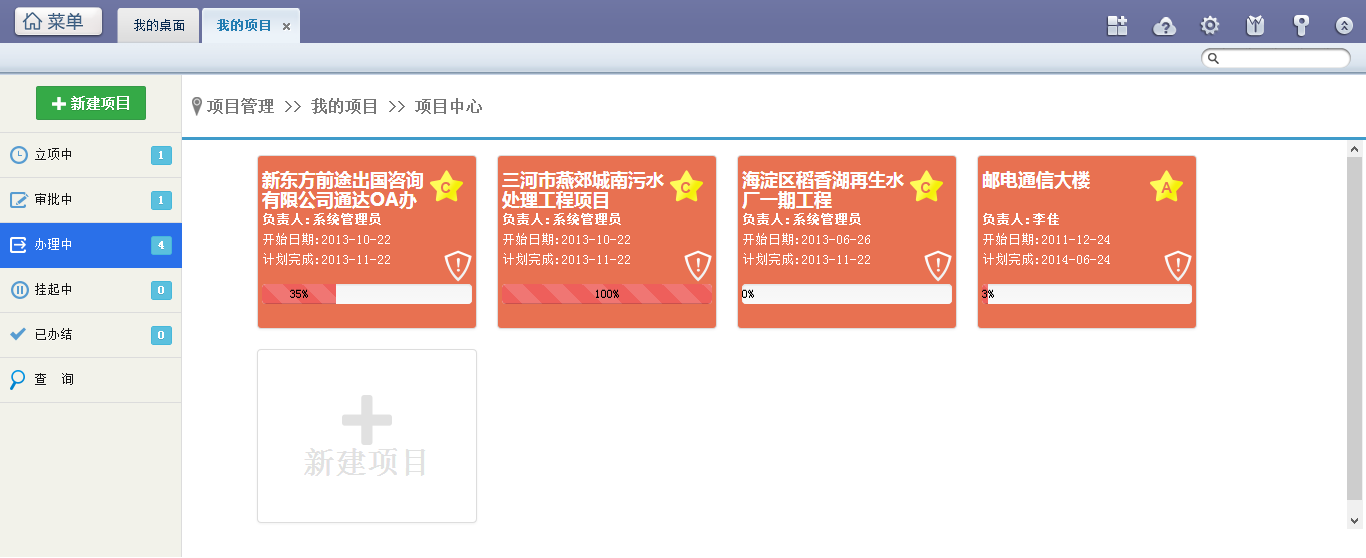This screenshot has width=1366, height=558.
Task: Close the 我的项目 tab
Action: (287, 27)
